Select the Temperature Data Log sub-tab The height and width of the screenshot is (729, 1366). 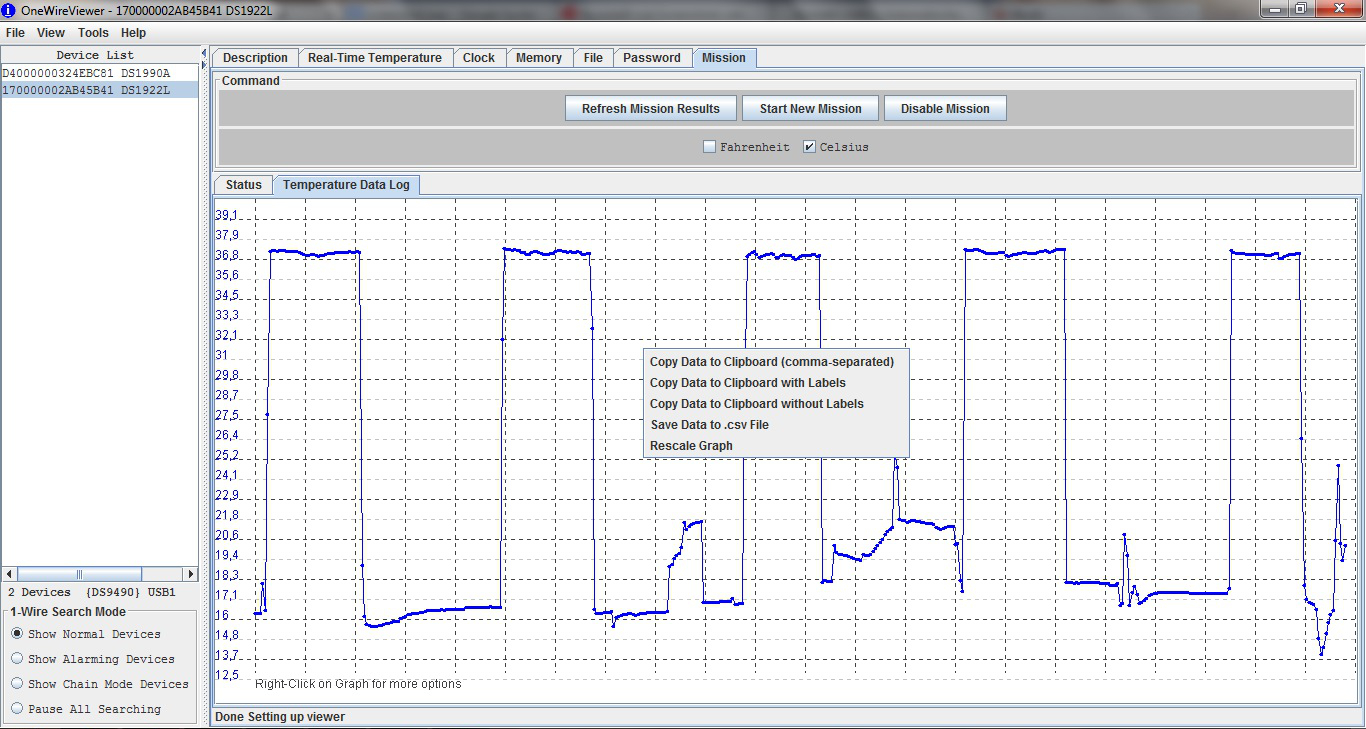click(347, 185)
